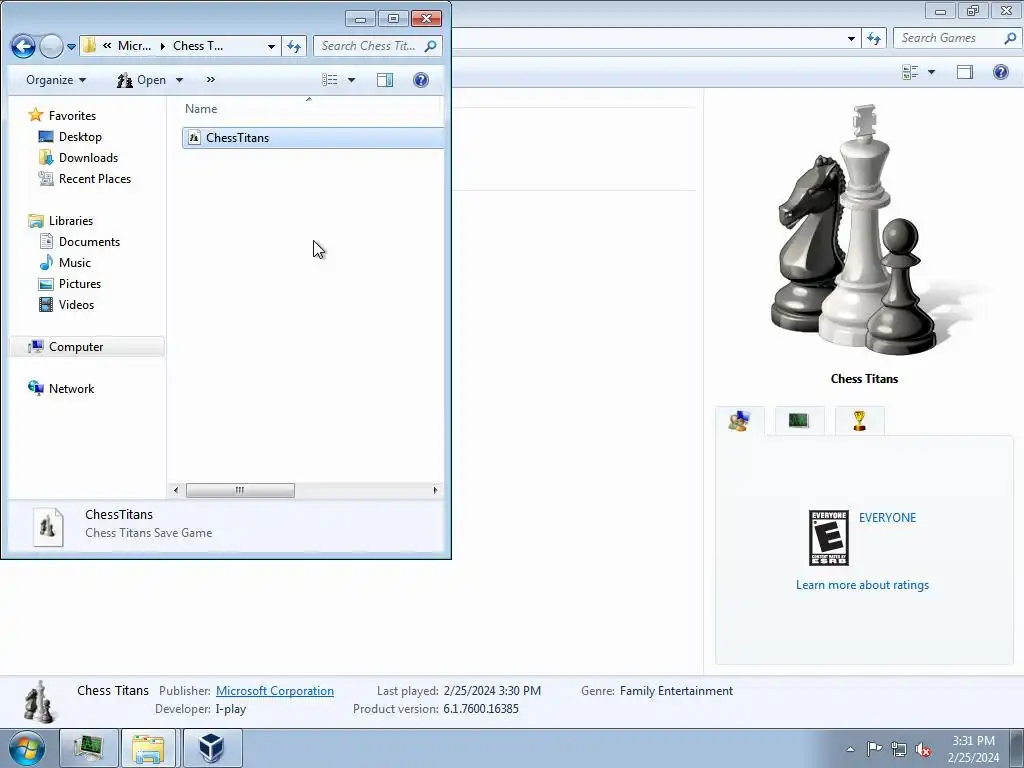Open help in front explorer window
This screenshot has height=768, width=1024.
tap(421, 80)
